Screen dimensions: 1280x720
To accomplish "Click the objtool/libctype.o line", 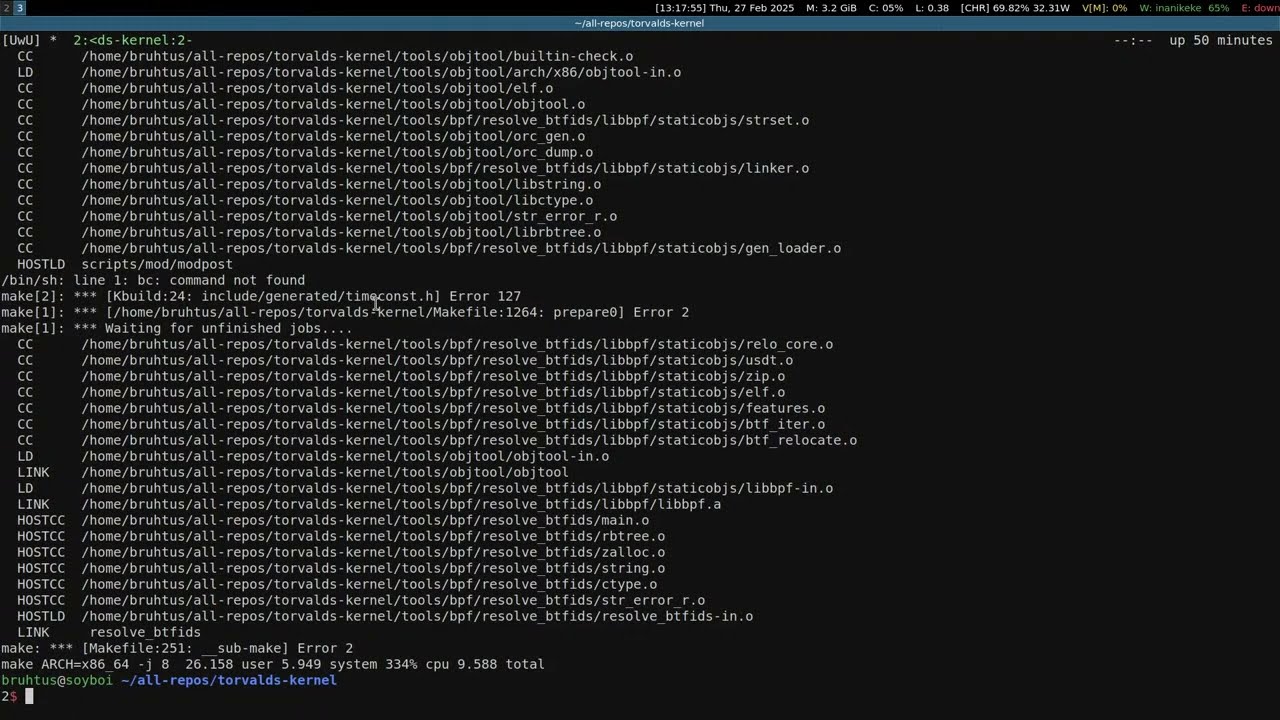I will [305, 200].
